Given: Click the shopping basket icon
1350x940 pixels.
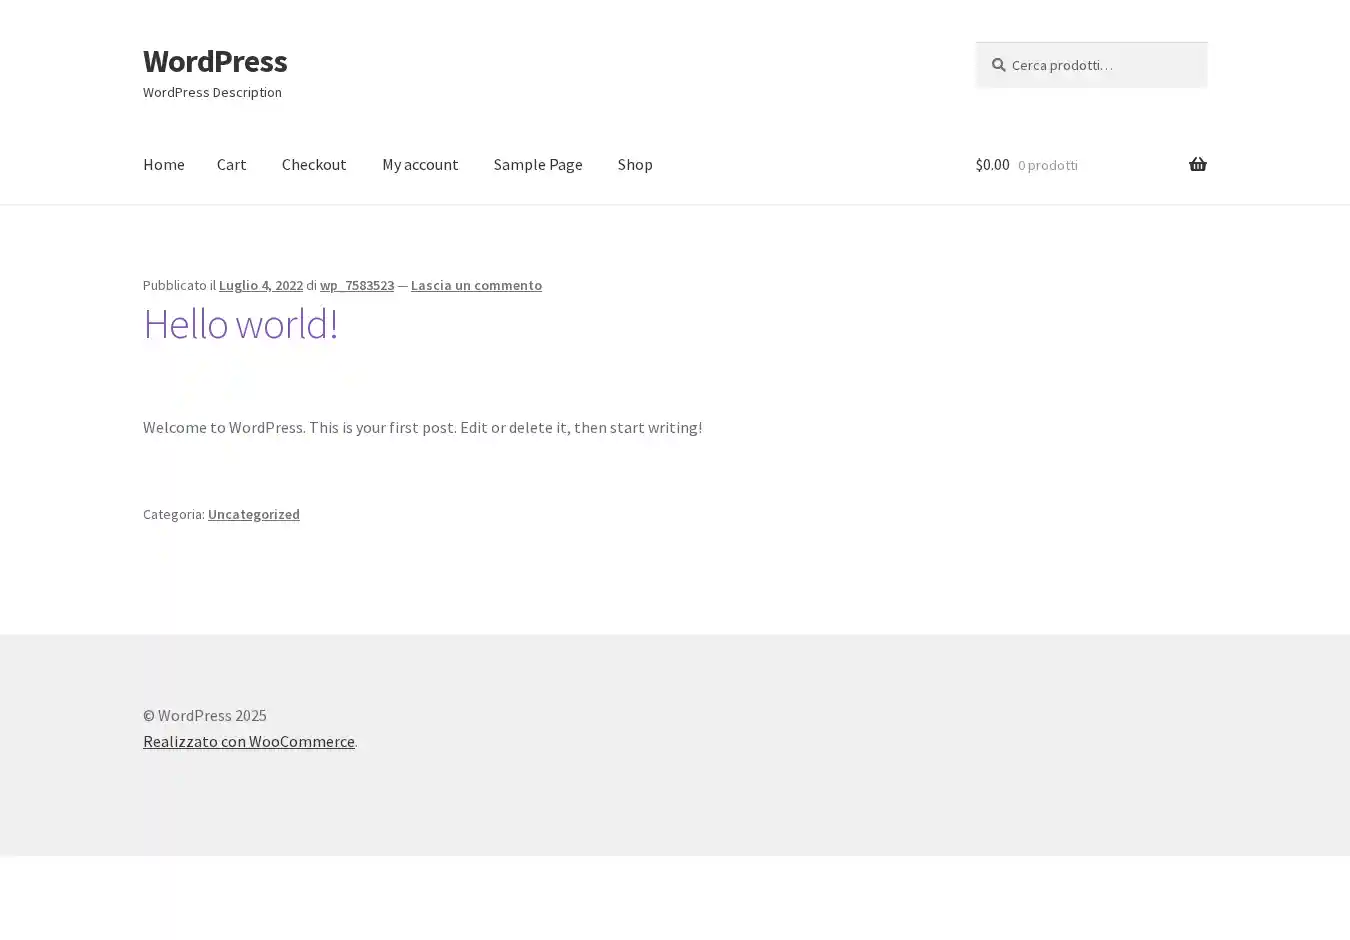Looking at the screenshot, I should tap(1197, 164).
